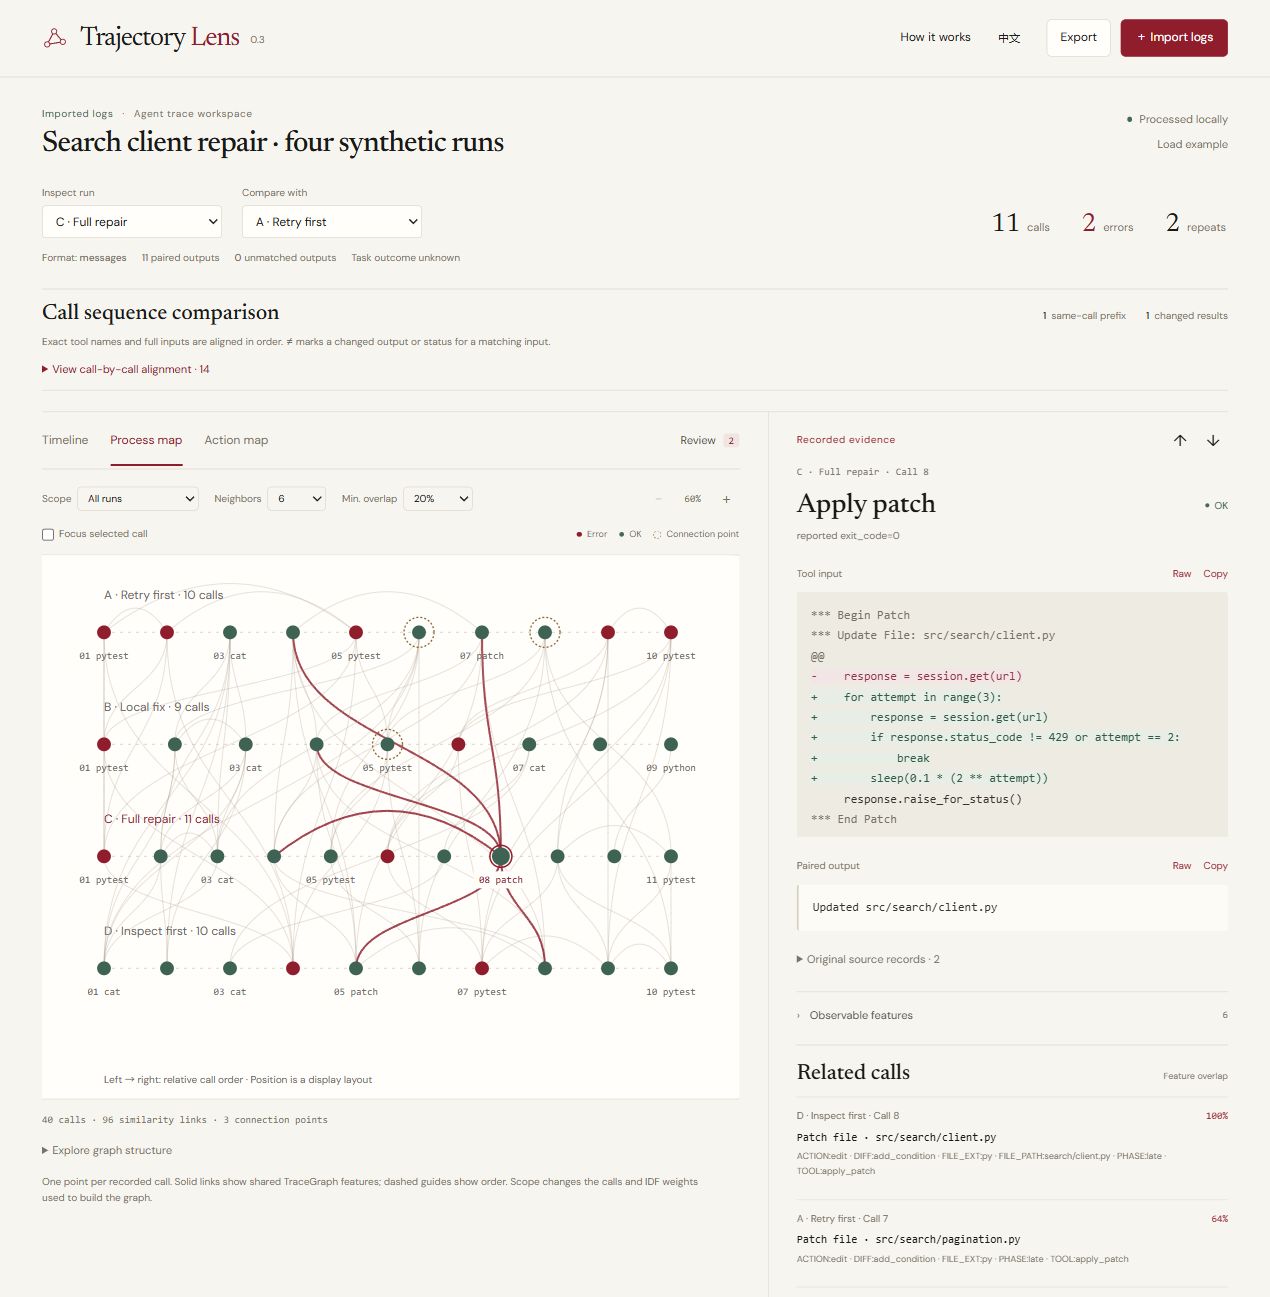Viewport: 1270px width, 1297px height.
Task: Click the Import logs button
Action: pyautogui.click(x=1174, y=38)
